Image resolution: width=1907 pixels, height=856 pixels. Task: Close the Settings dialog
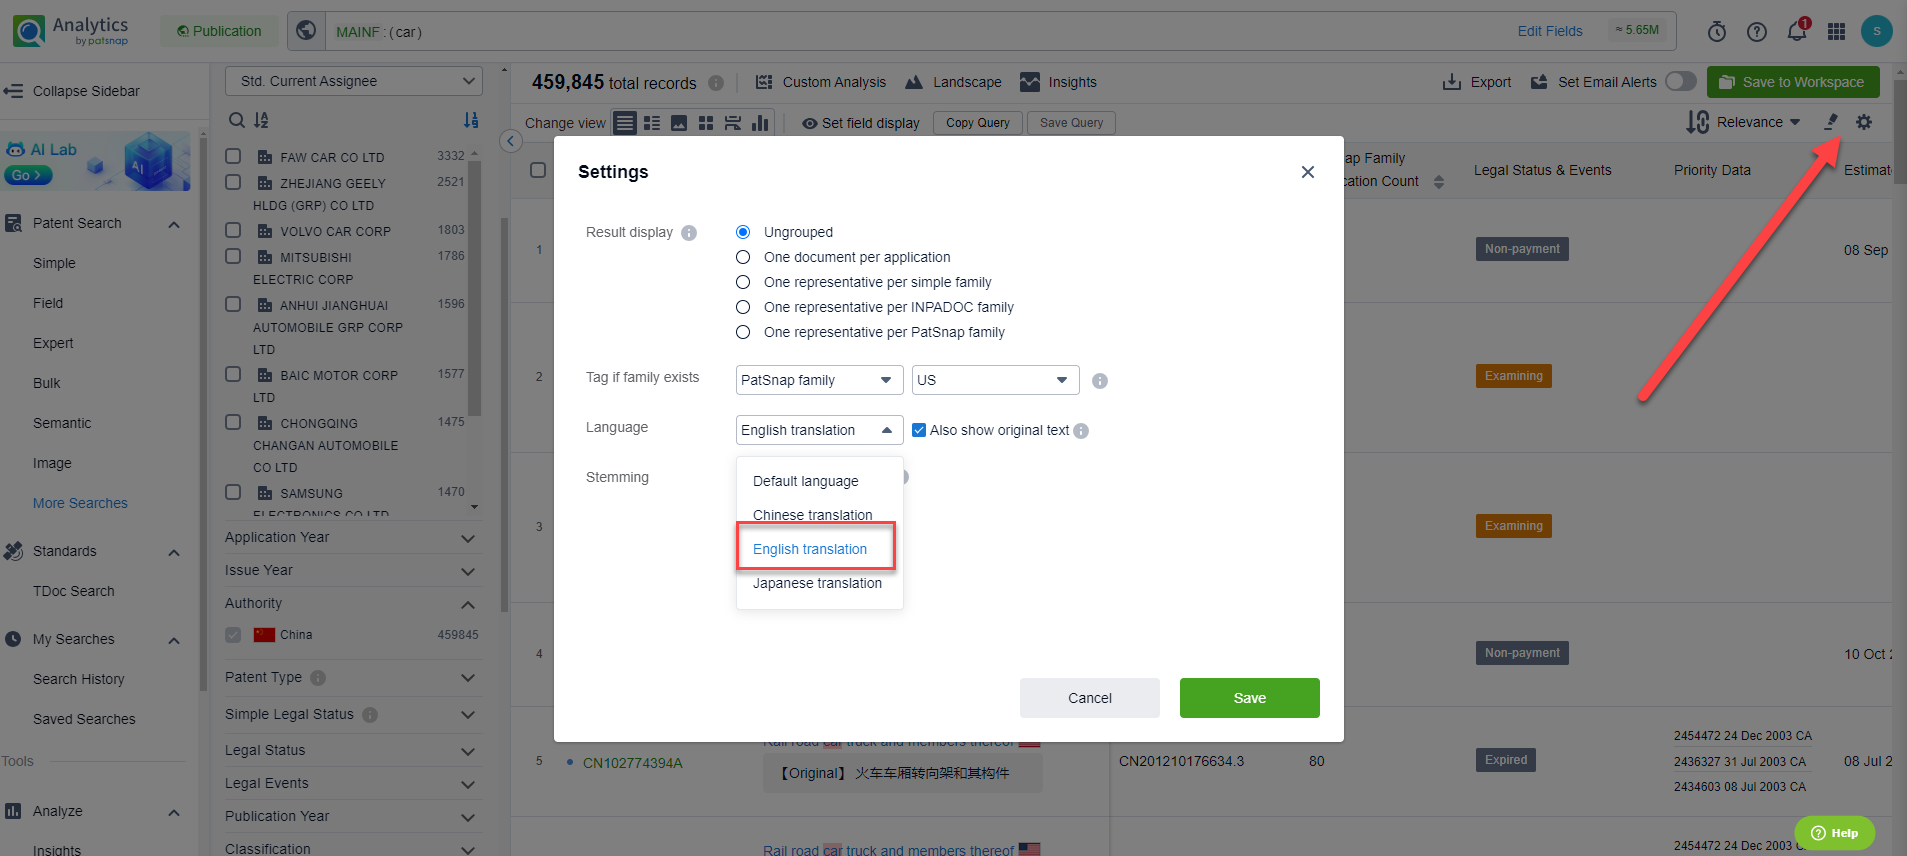tap(1307, 172)
